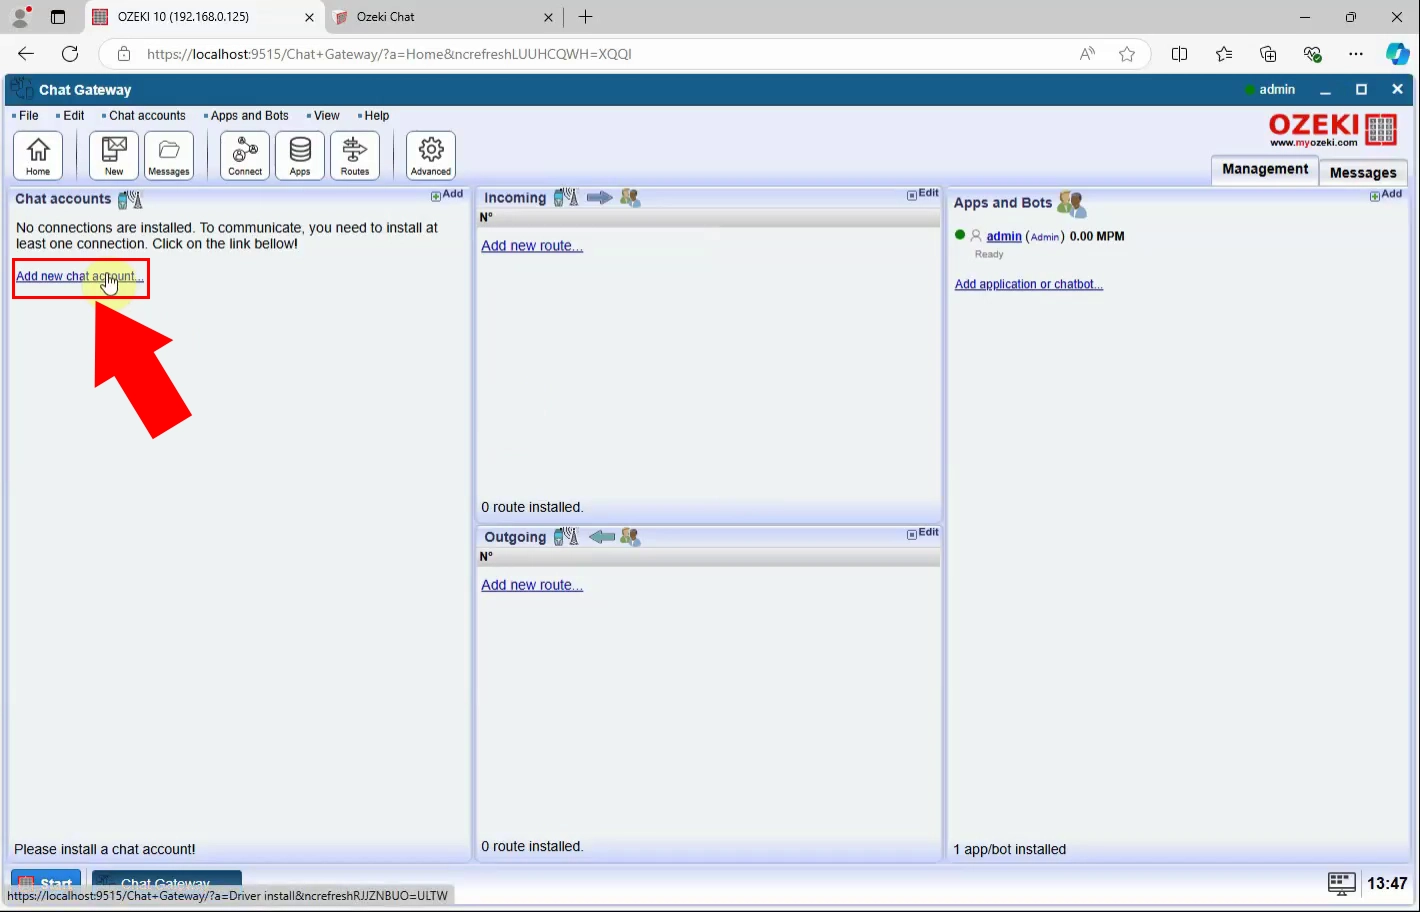Open browser Settings and more ellipsis
The image size is (1420, 912).
(x=1356, y=54)
